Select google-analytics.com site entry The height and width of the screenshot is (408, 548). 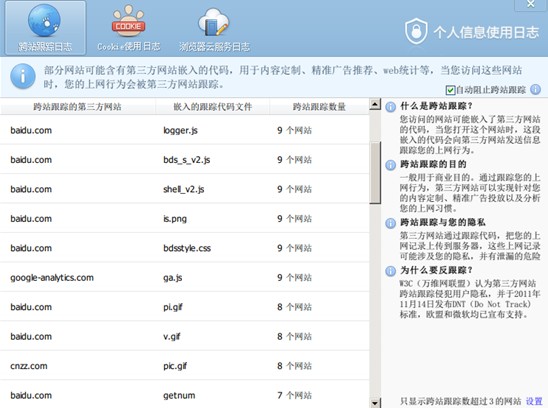(52, 278)
